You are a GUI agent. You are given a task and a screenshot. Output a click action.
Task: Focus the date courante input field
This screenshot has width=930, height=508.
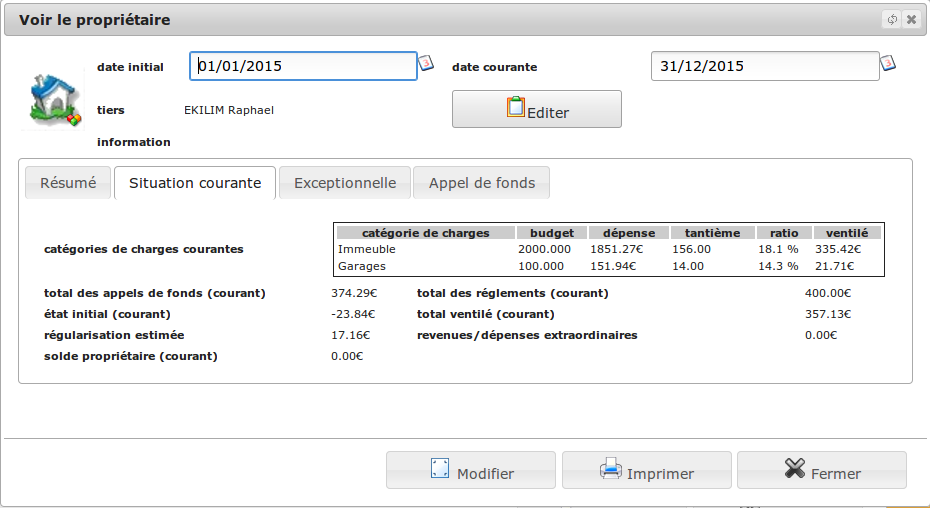pyautogui.click(x=765, y=66)
